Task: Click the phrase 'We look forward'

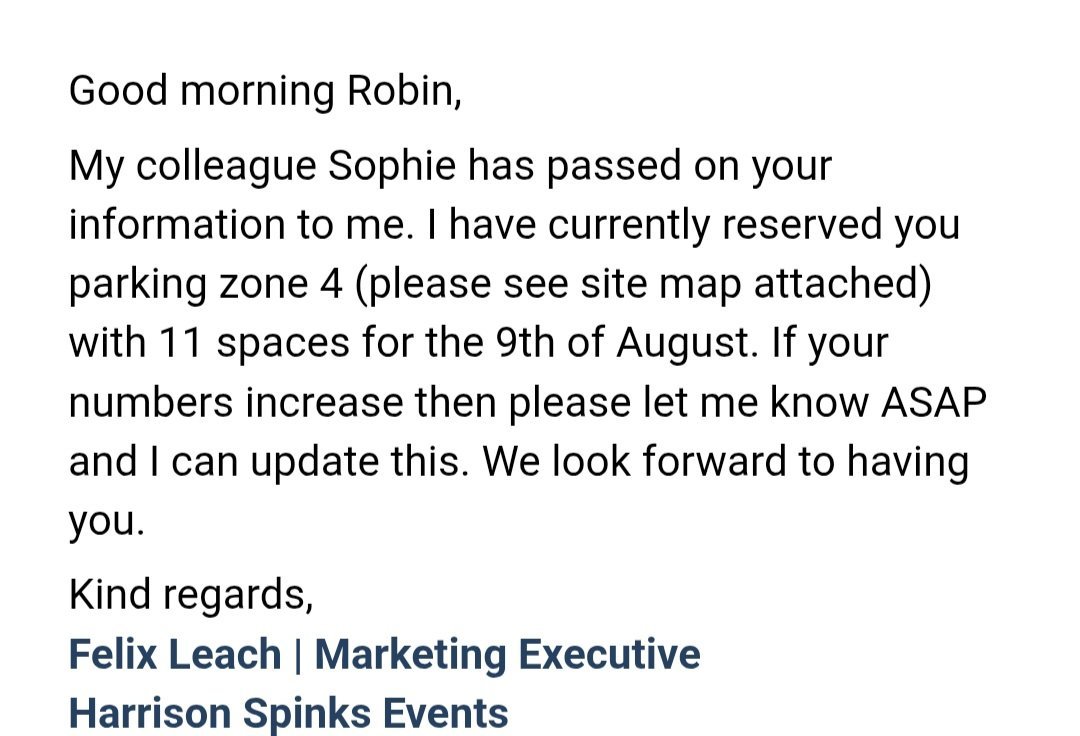Action: [633, 461]
